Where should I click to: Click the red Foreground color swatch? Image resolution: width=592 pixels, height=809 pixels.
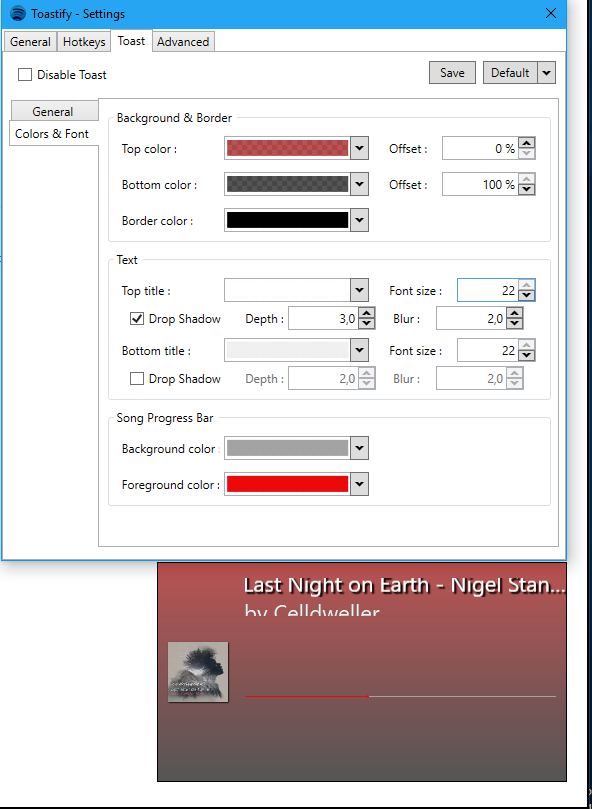287,484
